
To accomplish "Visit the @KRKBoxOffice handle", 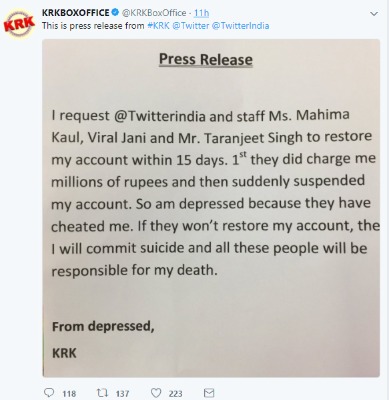I will point(154,13).
